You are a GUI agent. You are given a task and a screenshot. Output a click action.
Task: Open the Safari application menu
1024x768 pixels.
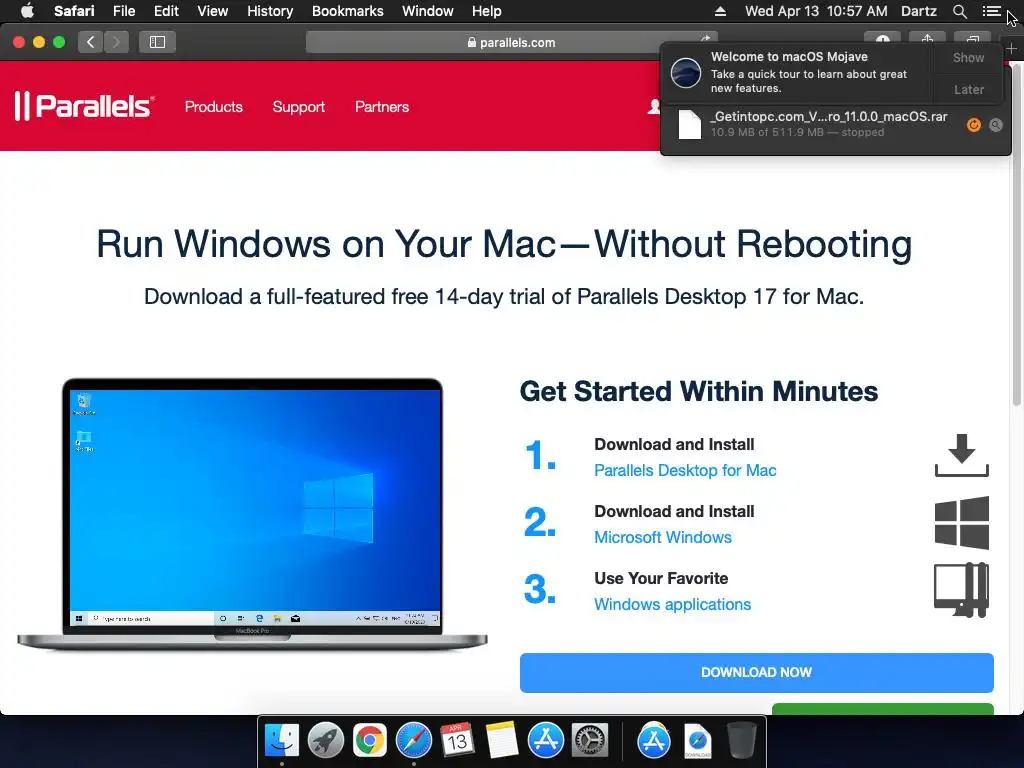coord(74,11)
